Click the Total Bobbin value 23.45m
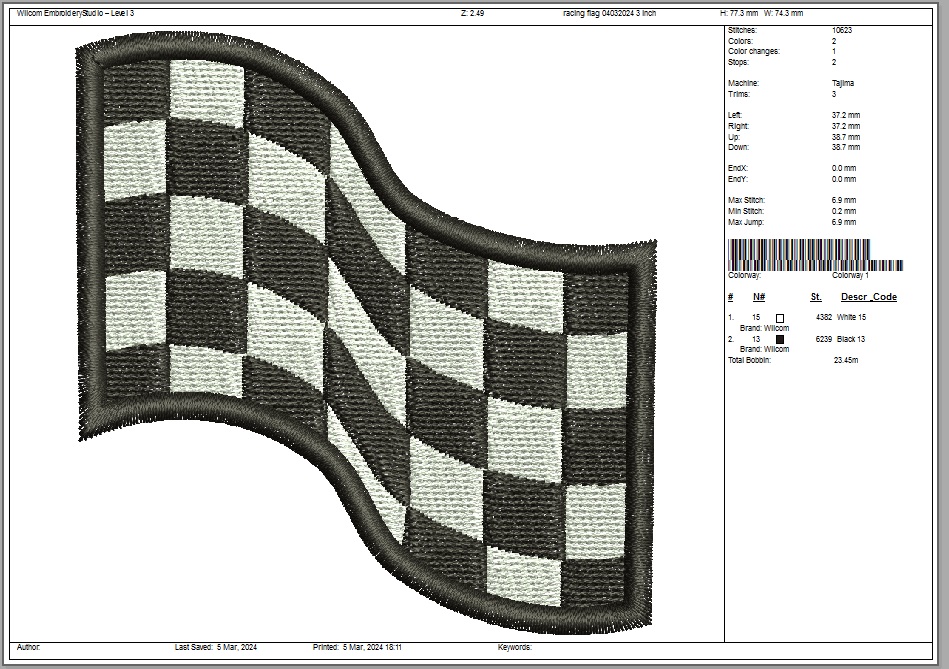 click(x=845, y=360)
